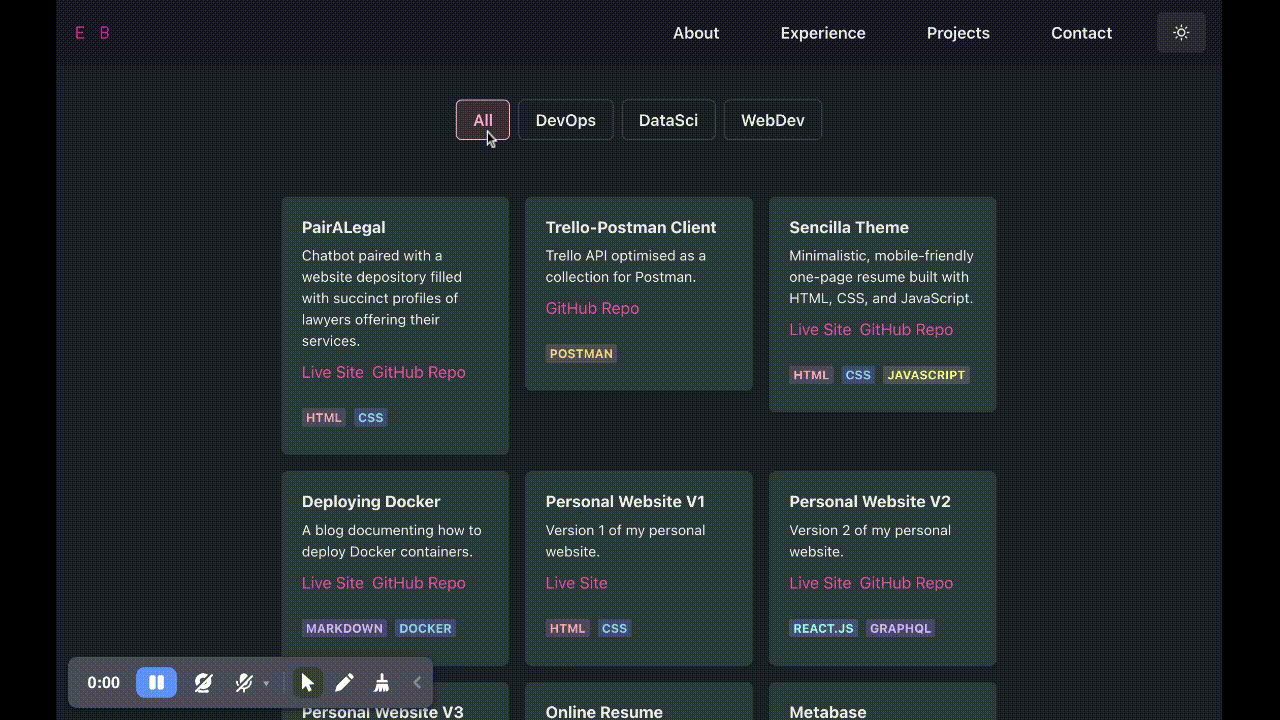
Task: Select the cursor pointer tool in the recording toolbar
Action: (x=307, y=682)
